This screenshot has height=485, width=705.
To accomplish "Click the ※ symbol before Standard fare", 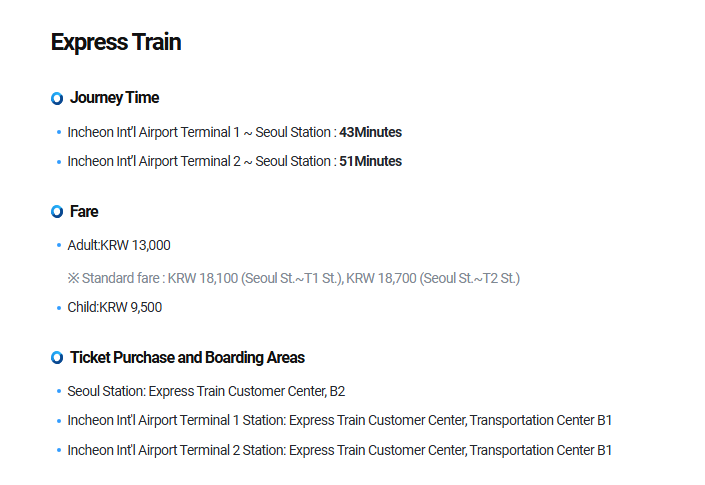I will [73, 278].
